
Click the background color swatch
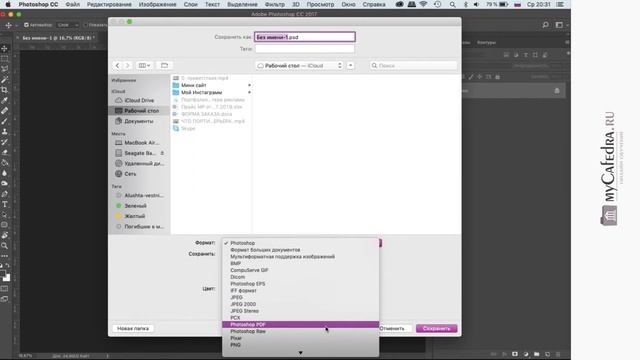click(x=7, y=278)
